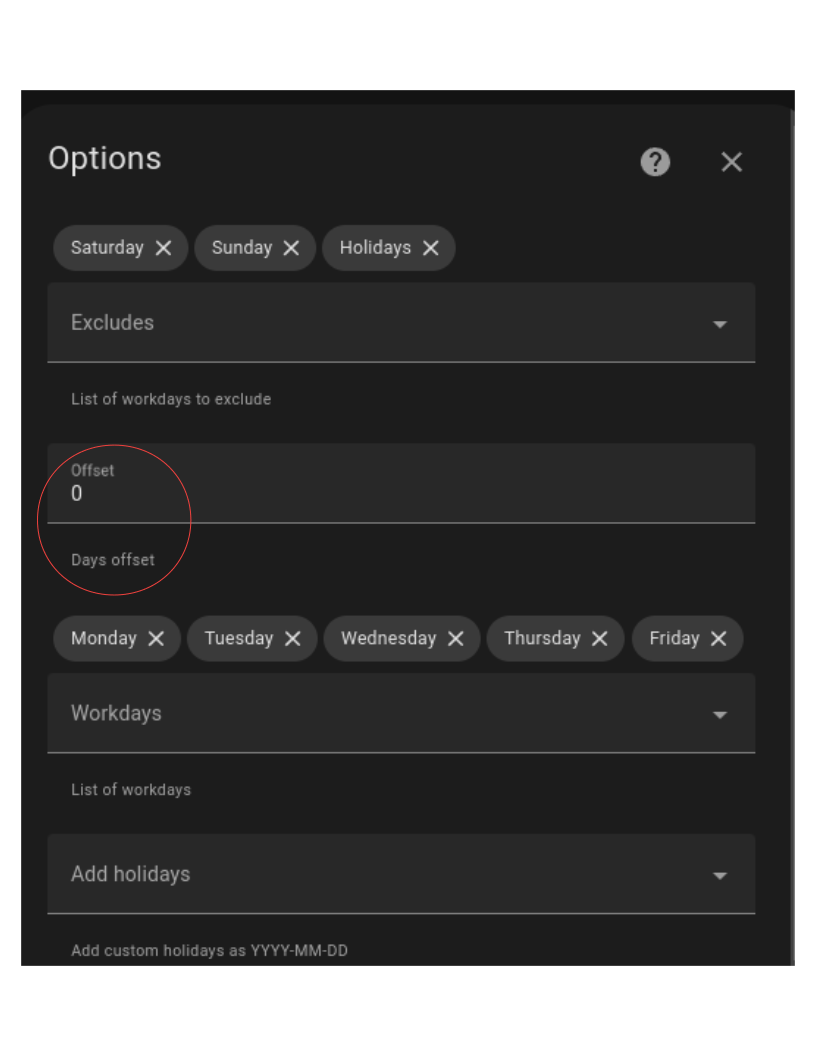Open the Workdays selection dropdown

tap(400, 713)
